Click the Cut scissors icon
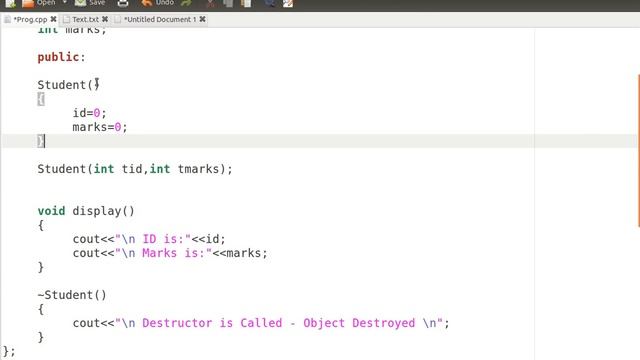This screenshot has width=640, height=360. click(210, 3)
